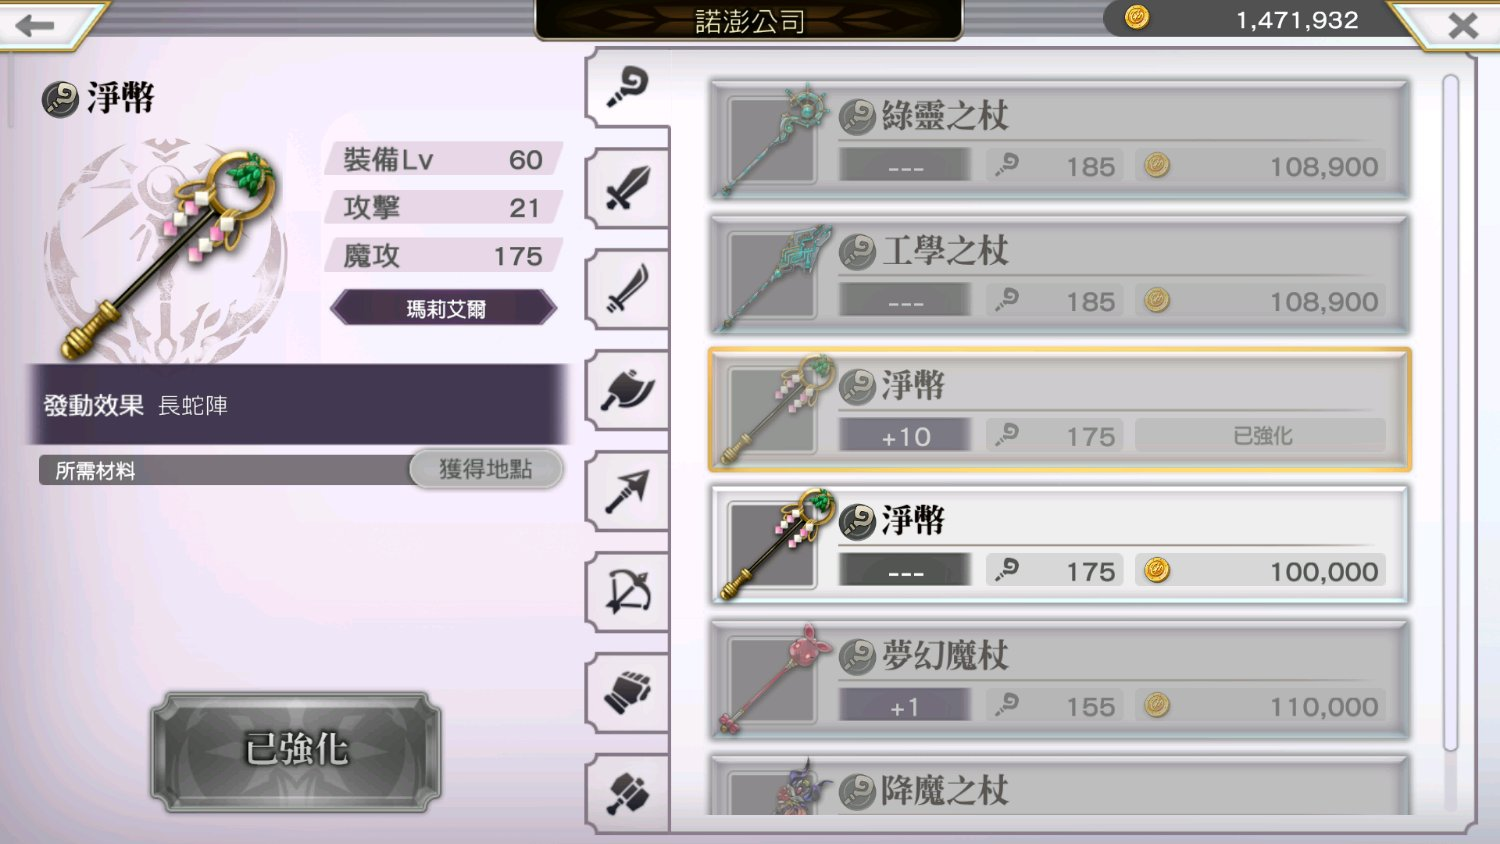Select the 降魔之杖 weapon entry
This screenshot has height=844, width=1500.
click(x=1060, y=785)
